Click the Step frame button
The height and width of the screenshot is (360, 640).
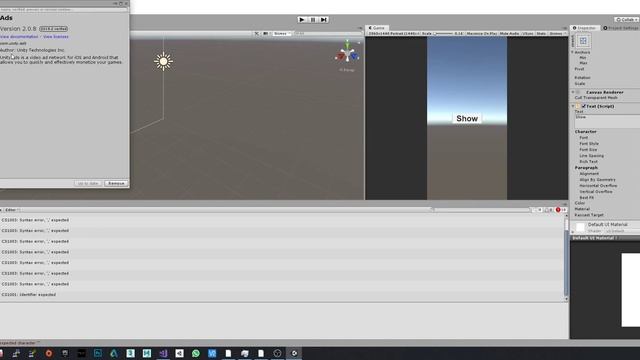point(324,20)
